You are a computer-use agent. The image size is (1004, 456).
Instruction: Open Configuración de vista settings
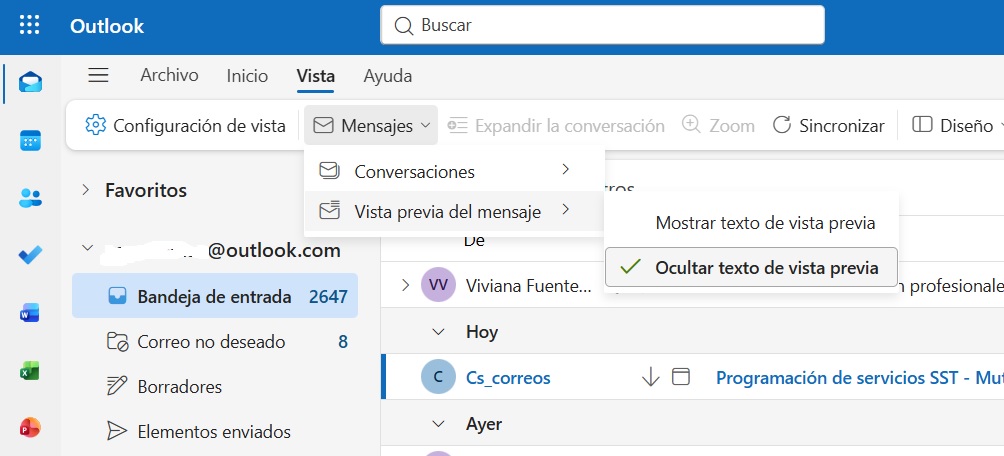pyautogui.click(x=185, y=126)
